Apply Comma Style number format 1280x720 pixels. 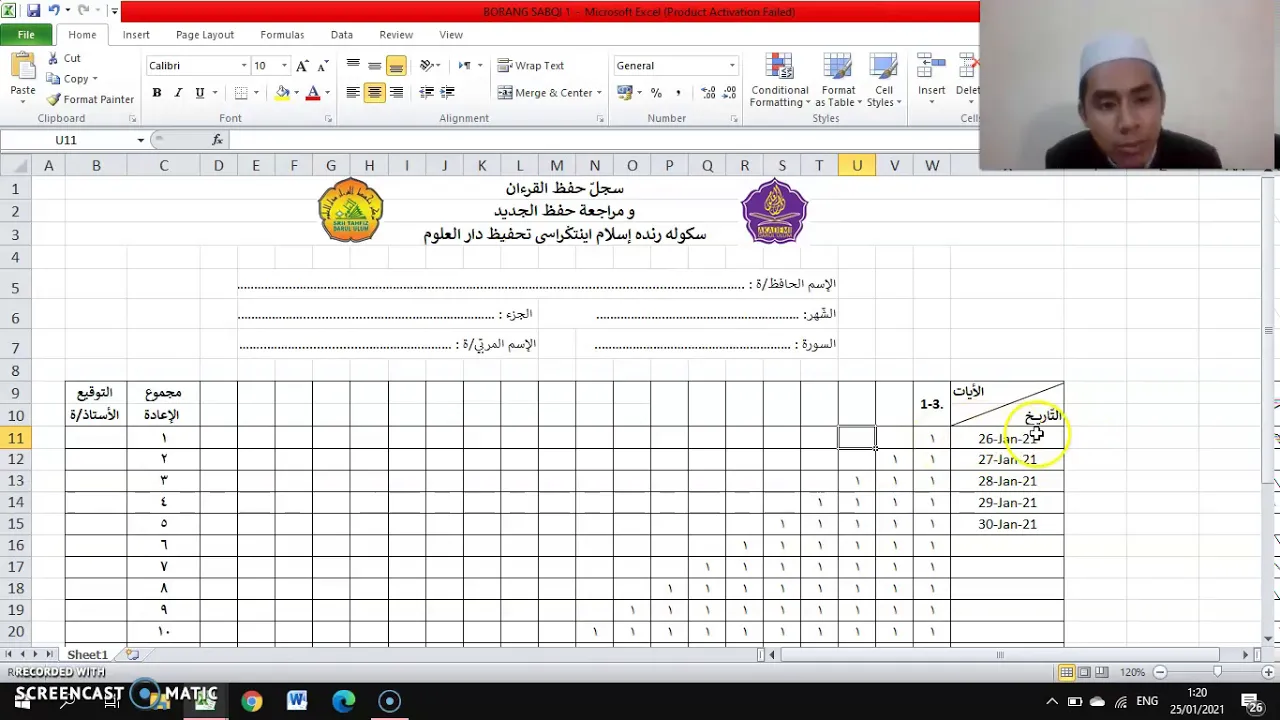pyautogui.click(x=678, y=92)
